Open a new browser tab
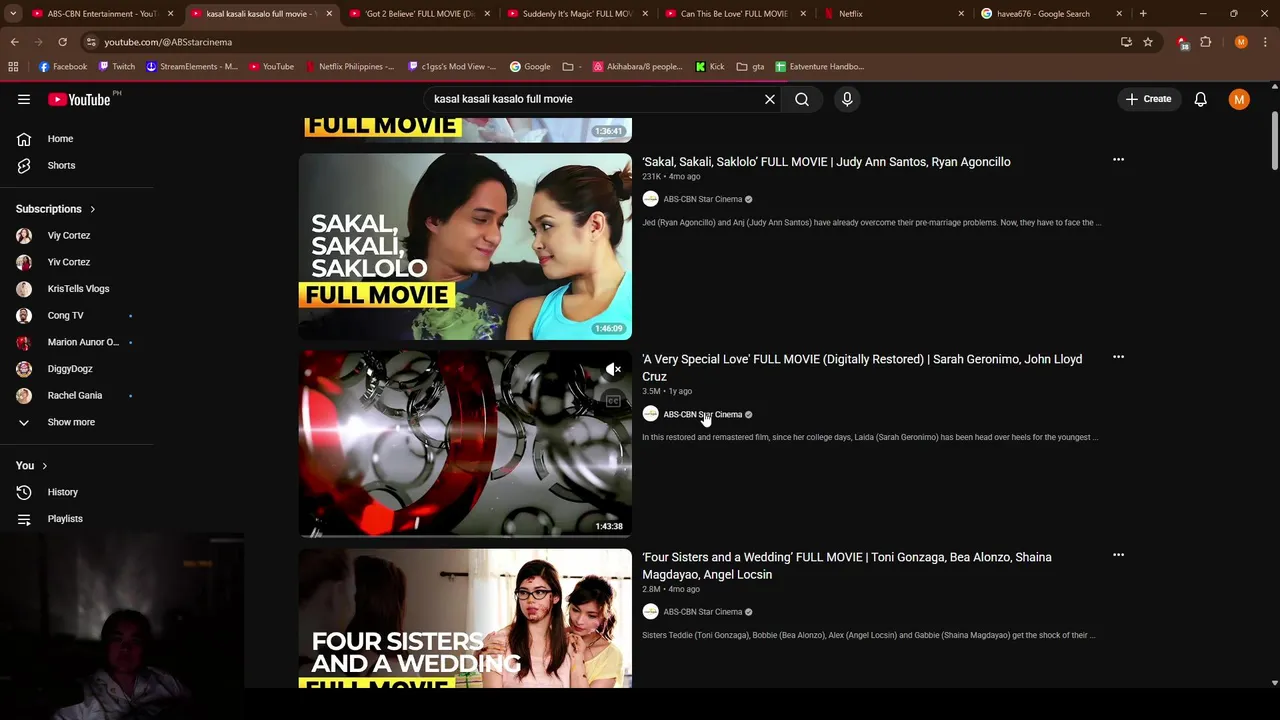This screenshot has width=1280, height=720. pos(1143,14)
